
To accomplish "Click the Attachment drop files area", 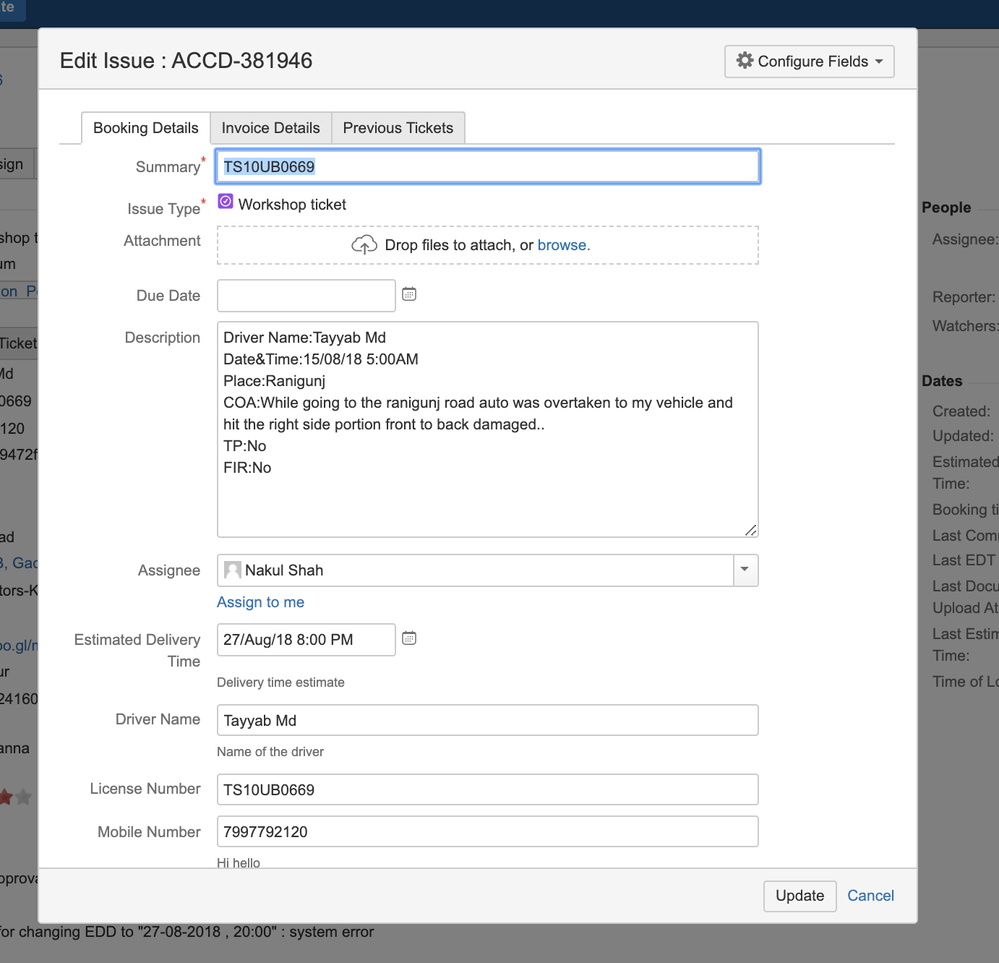I will (x=488, y=245).
